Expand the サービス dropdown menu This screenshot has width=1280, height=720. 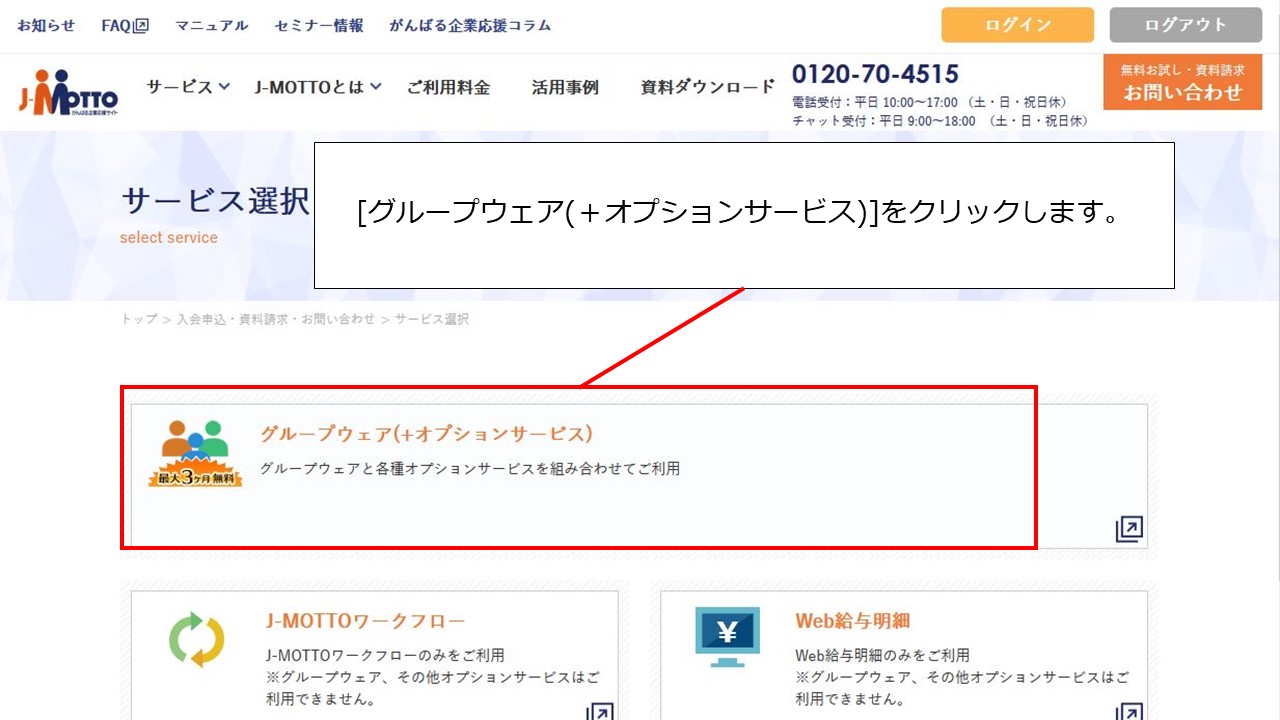[188, 87]
